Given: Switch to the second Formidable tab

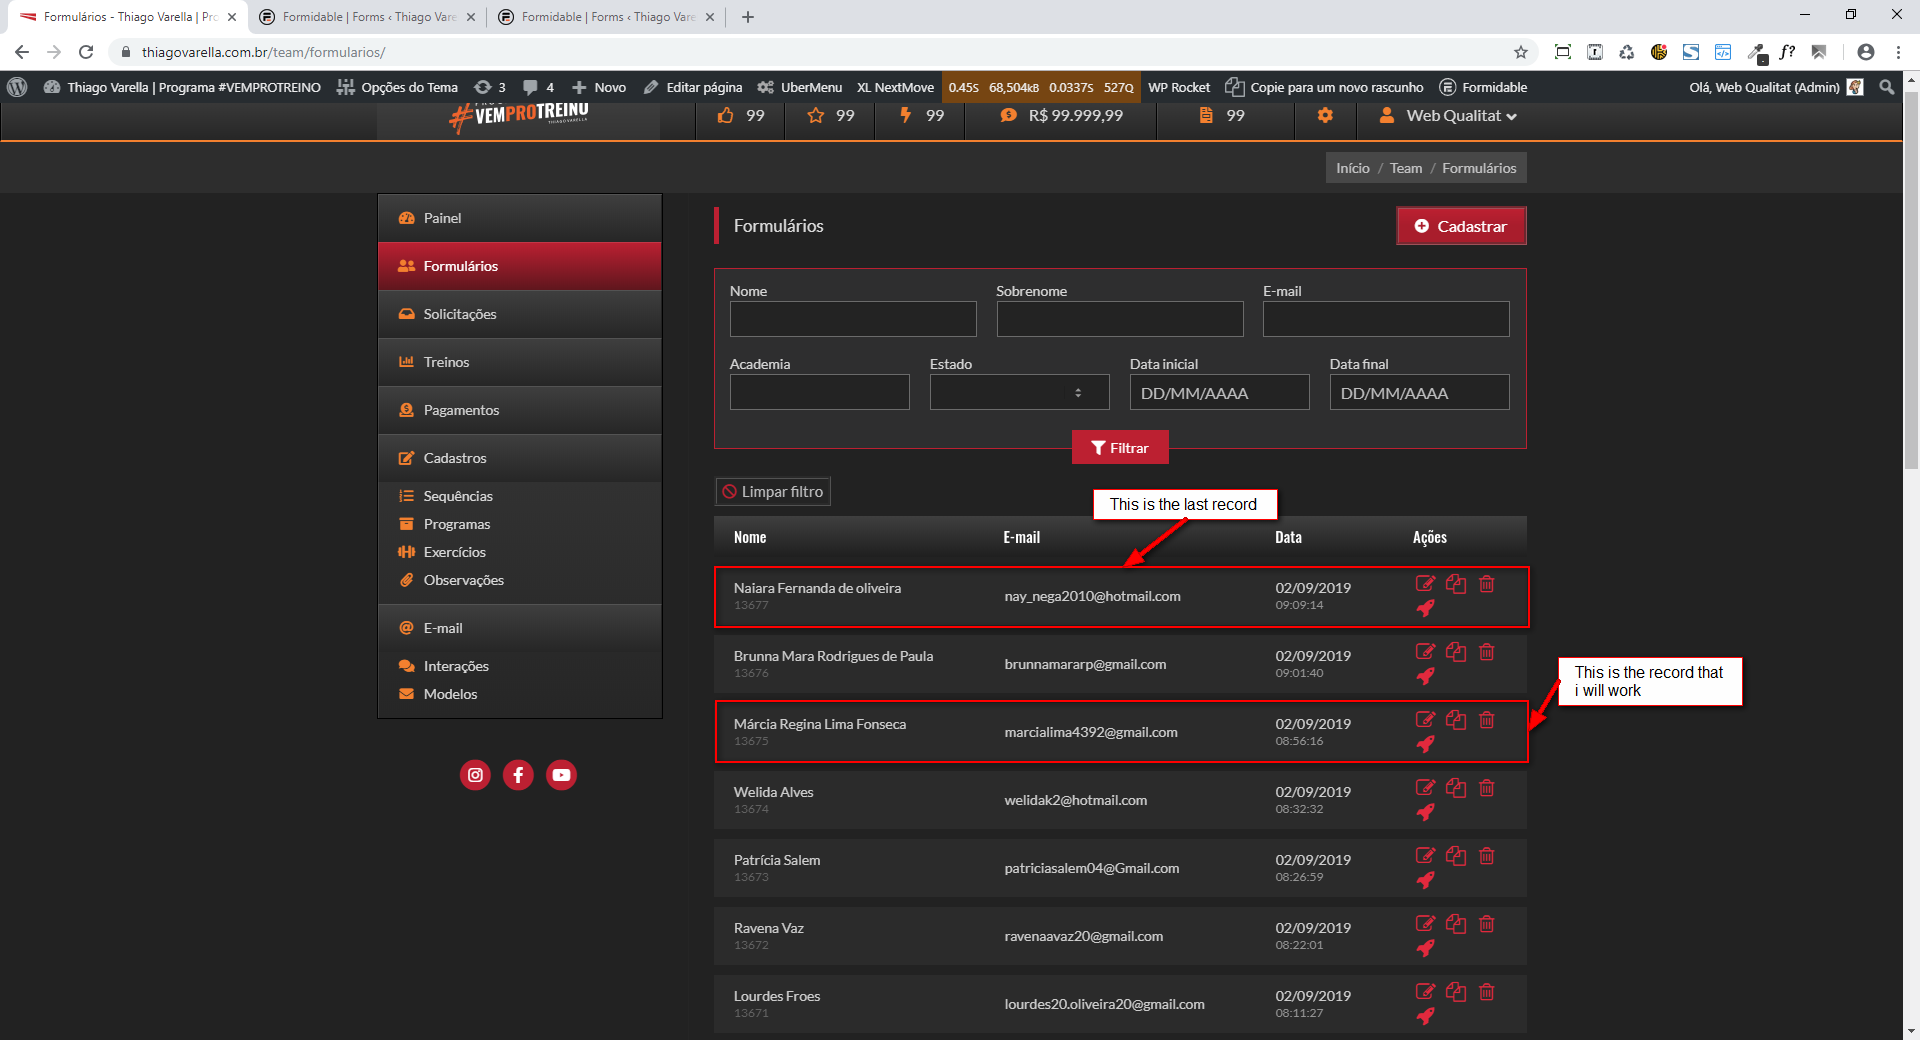Looking at the screenshot, I should [x=606, y=17].
